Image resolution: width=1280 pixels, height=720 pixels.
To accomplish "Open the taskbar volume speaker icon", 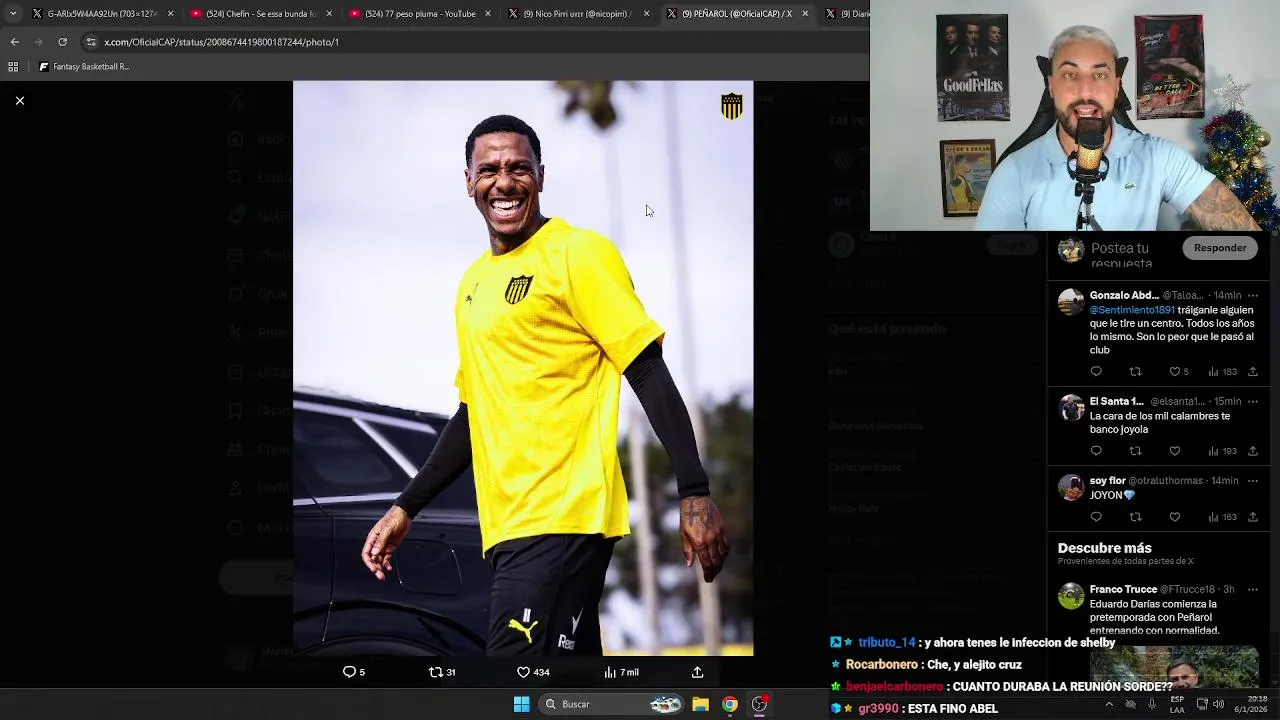I will [1218, 704].
